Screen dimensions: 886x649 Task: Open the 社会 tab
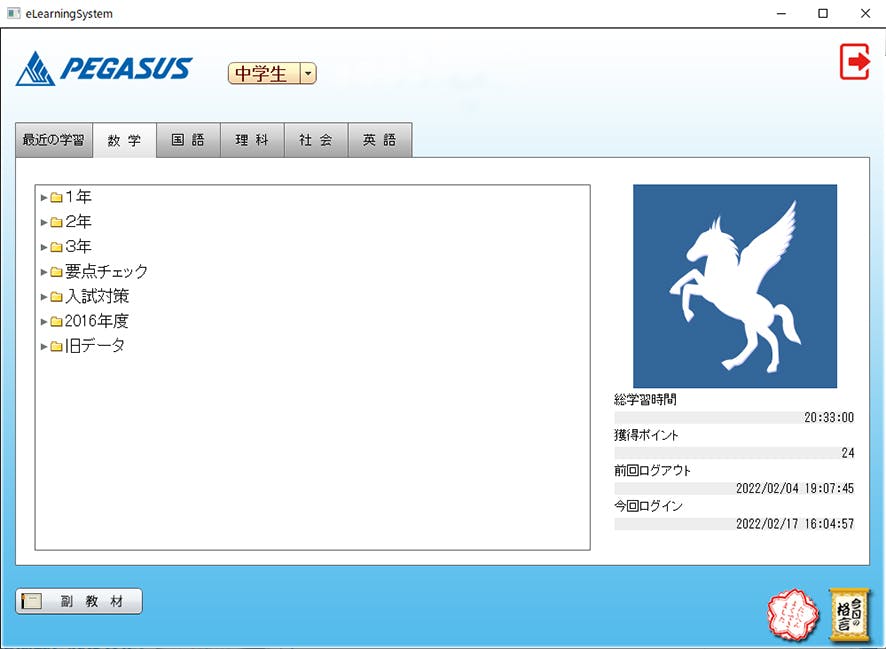316,141
